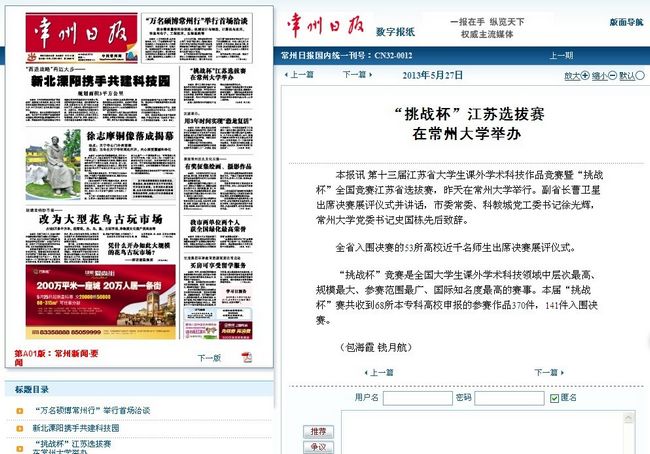Open 版面导航 page navigation menu
Image resolution: width=650 pixels, height=454 pixels.
(x=626, y=22)
